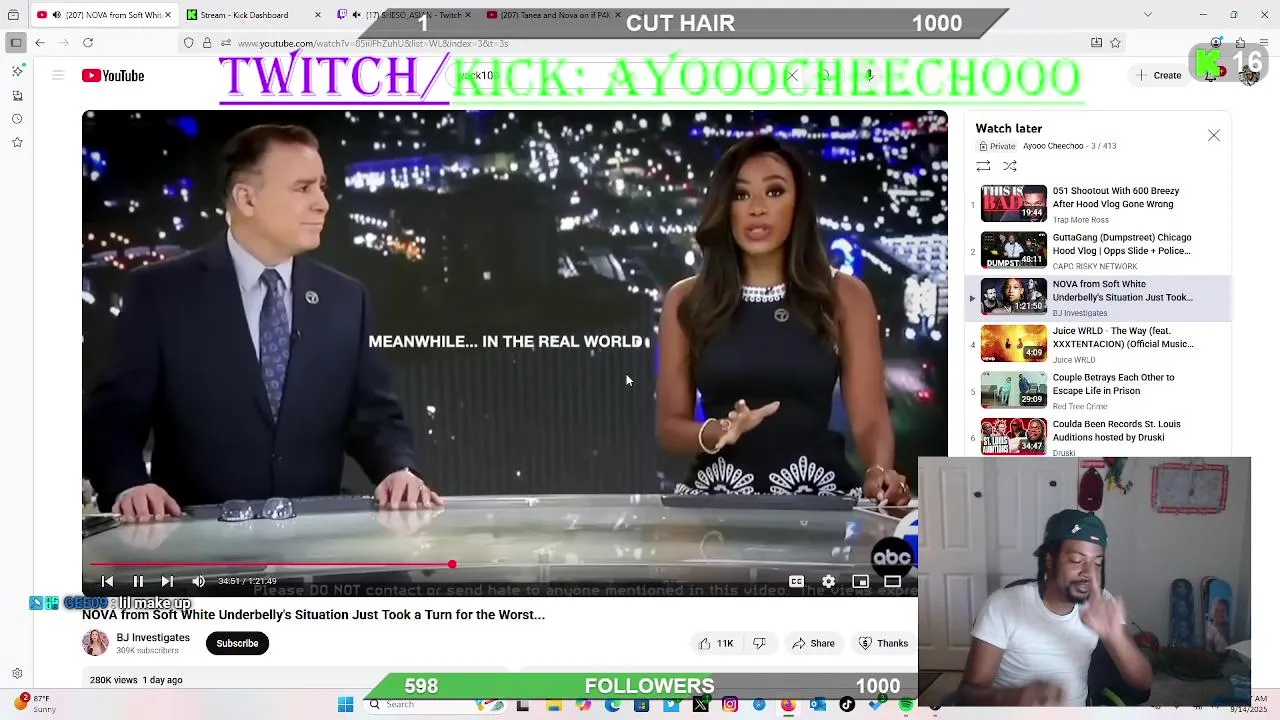This screenshot has width=1280, height=720.
Task: Open the browser sidebar toggle icon
Action: tap(15, 43)
